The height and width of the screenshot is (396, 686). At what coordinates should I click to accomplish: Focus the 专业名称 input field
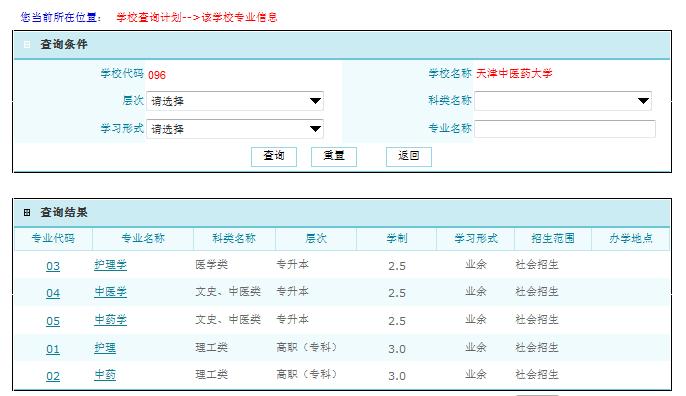[x=565, y=129]
